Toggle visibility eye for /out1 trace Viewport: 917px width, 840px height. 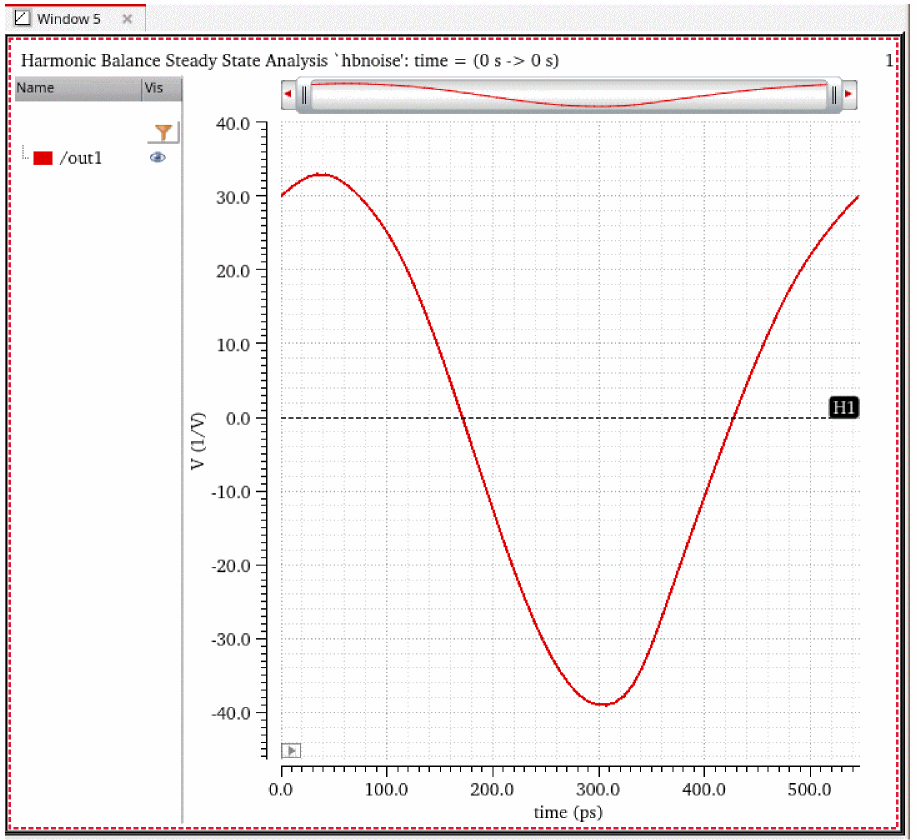[x=157, y=158]
